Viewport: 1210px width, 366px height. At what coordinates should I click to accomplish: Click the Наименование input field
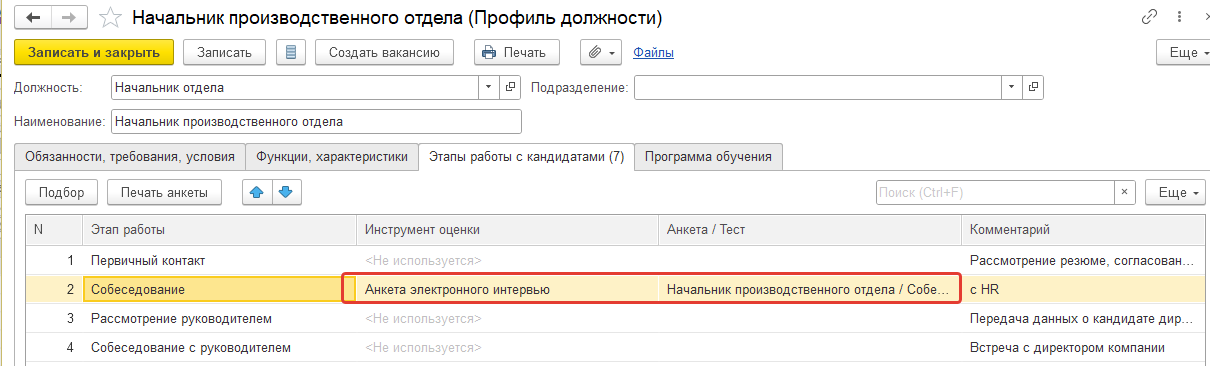pyautogui.click(x=317, y=122)
